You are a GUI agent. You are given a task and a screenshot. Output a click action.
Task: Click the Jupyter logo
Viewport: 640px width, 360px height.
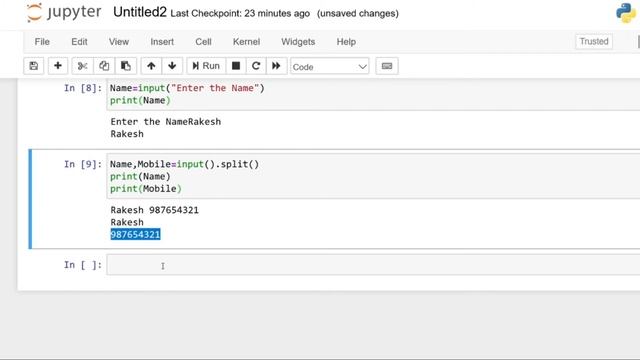click(x=64, y=13)
